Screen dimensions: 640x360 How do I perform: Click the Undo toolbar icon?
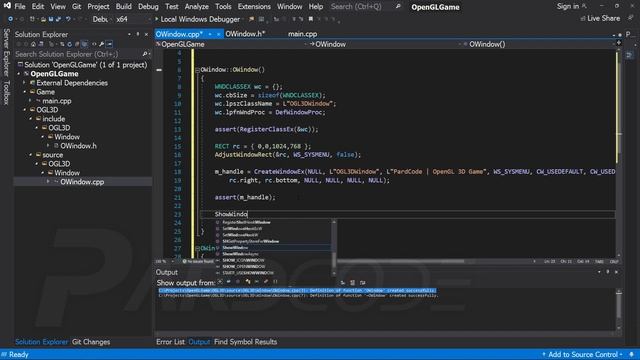click(x=68, y=19)
